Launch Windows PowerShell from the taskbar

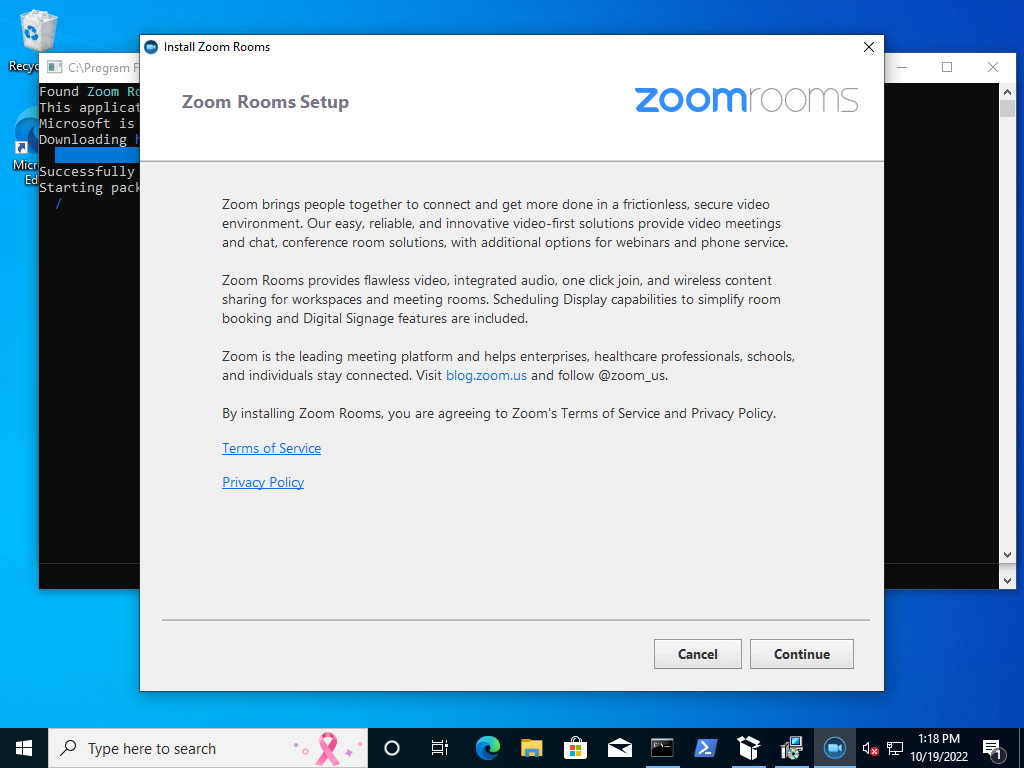coord(706,747)
